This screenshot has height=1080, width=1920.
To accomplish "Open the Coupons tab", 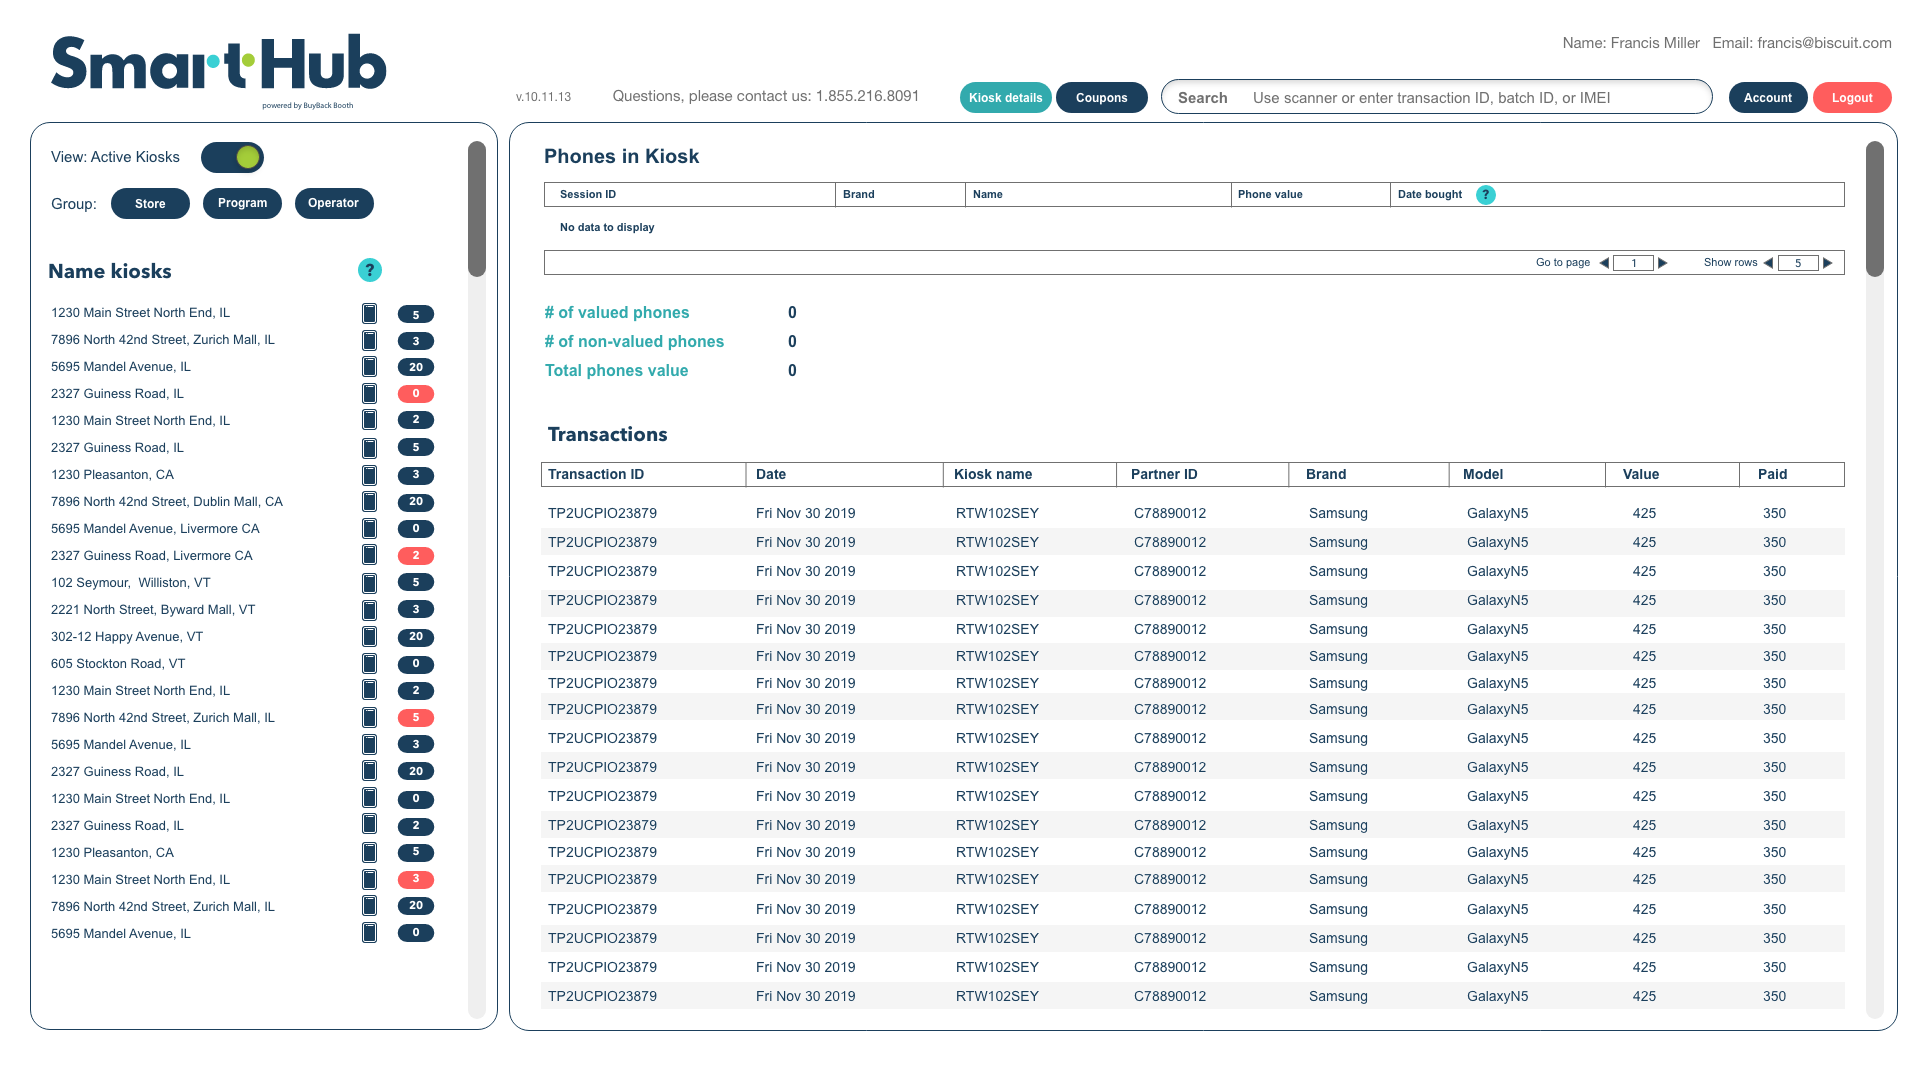I will click(x=1102, y=97).
